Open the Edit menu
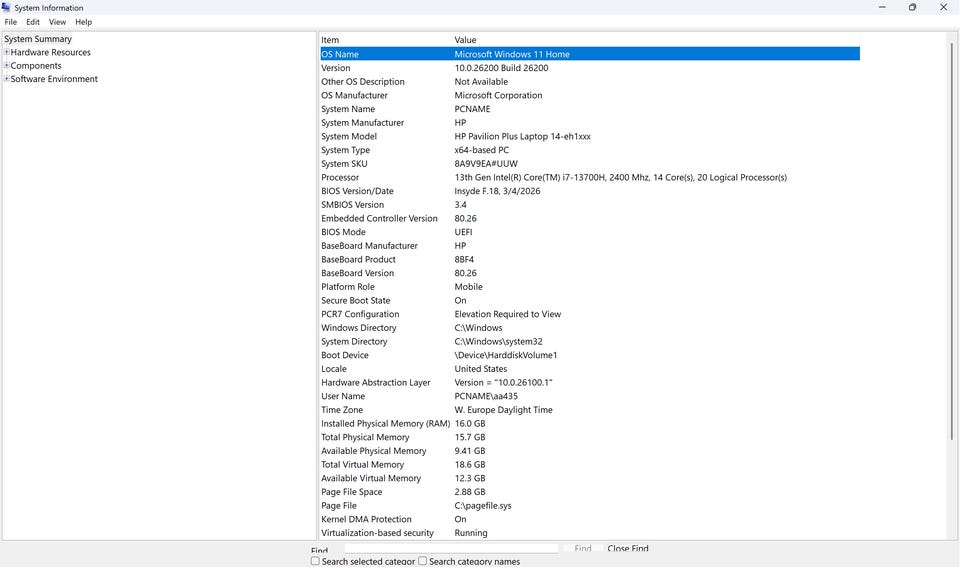The height and width of the screenshot is (568, 960). (33, 22)
